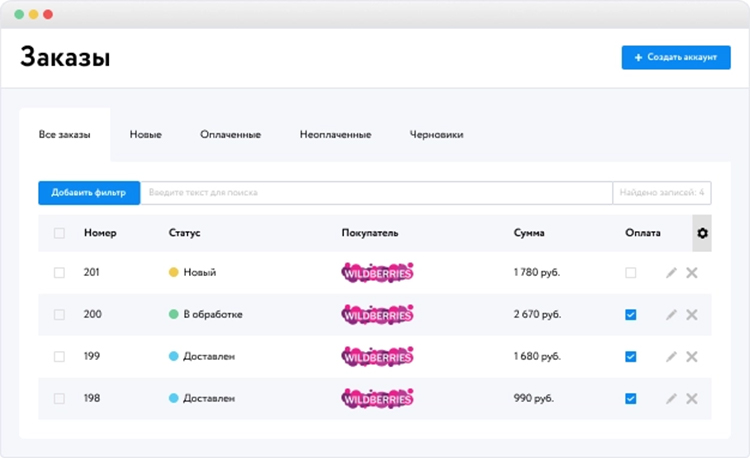Uncheck the Оплата checkbox for order 200
The image size is (750, 458).
click(630, 314)
